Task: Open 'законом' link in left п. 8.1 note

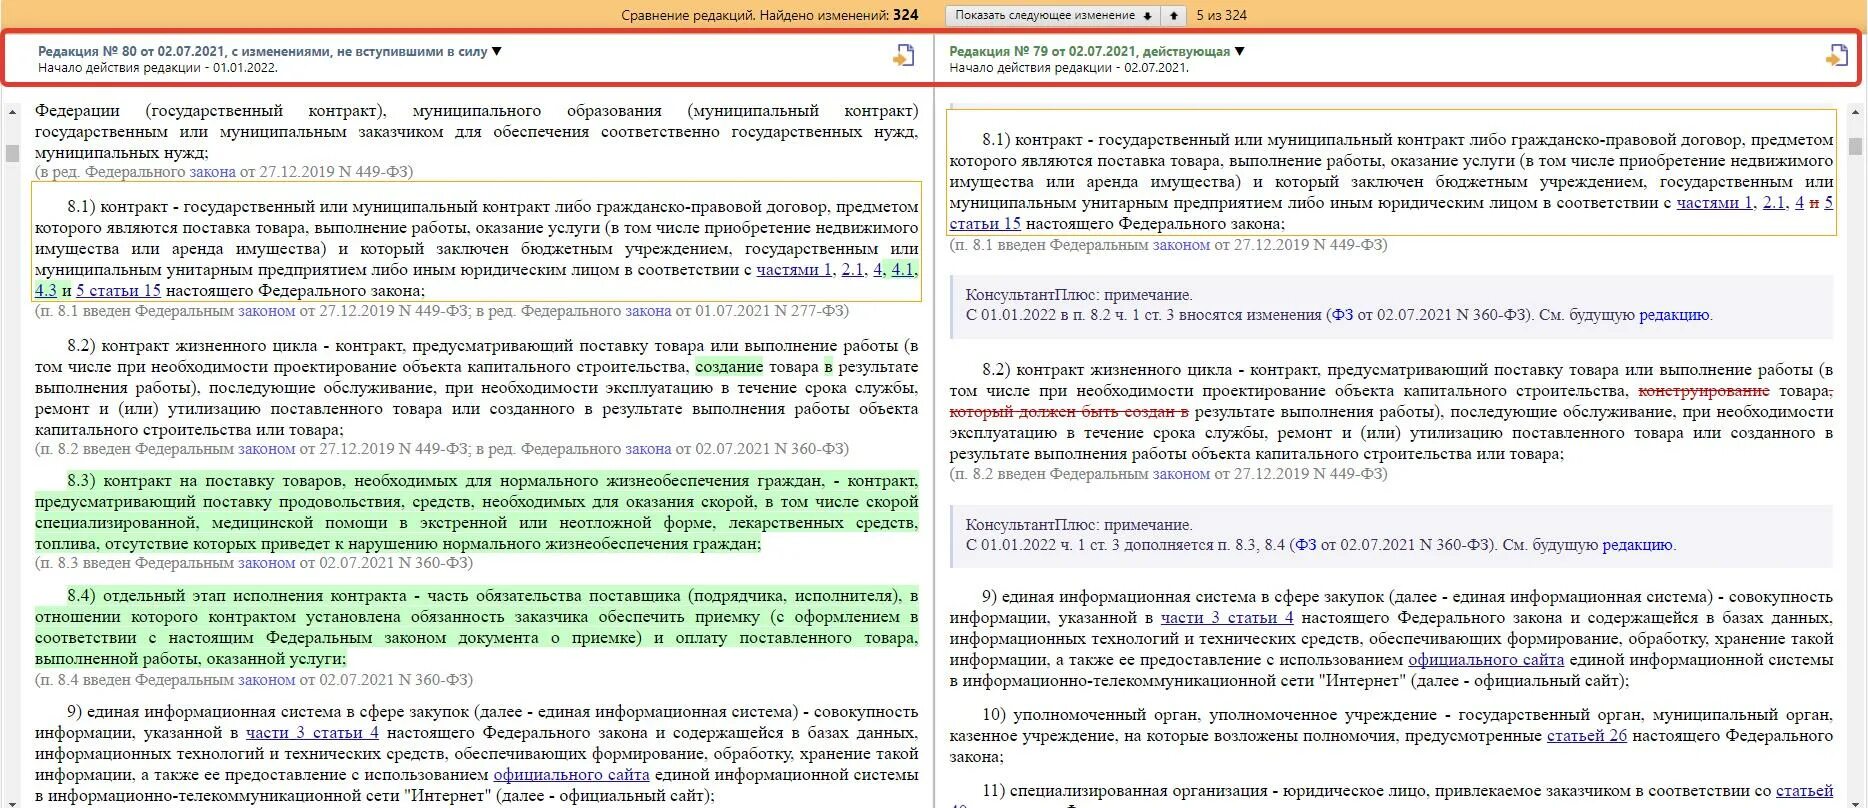Action: pyautogui.click(x=266, y=311)
